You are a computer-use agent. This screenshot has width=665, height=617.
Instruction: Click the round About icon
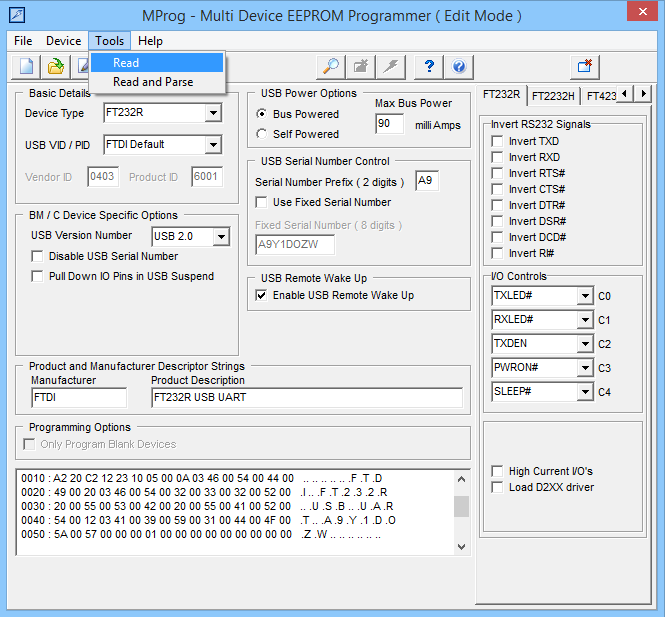coord(459,67)
